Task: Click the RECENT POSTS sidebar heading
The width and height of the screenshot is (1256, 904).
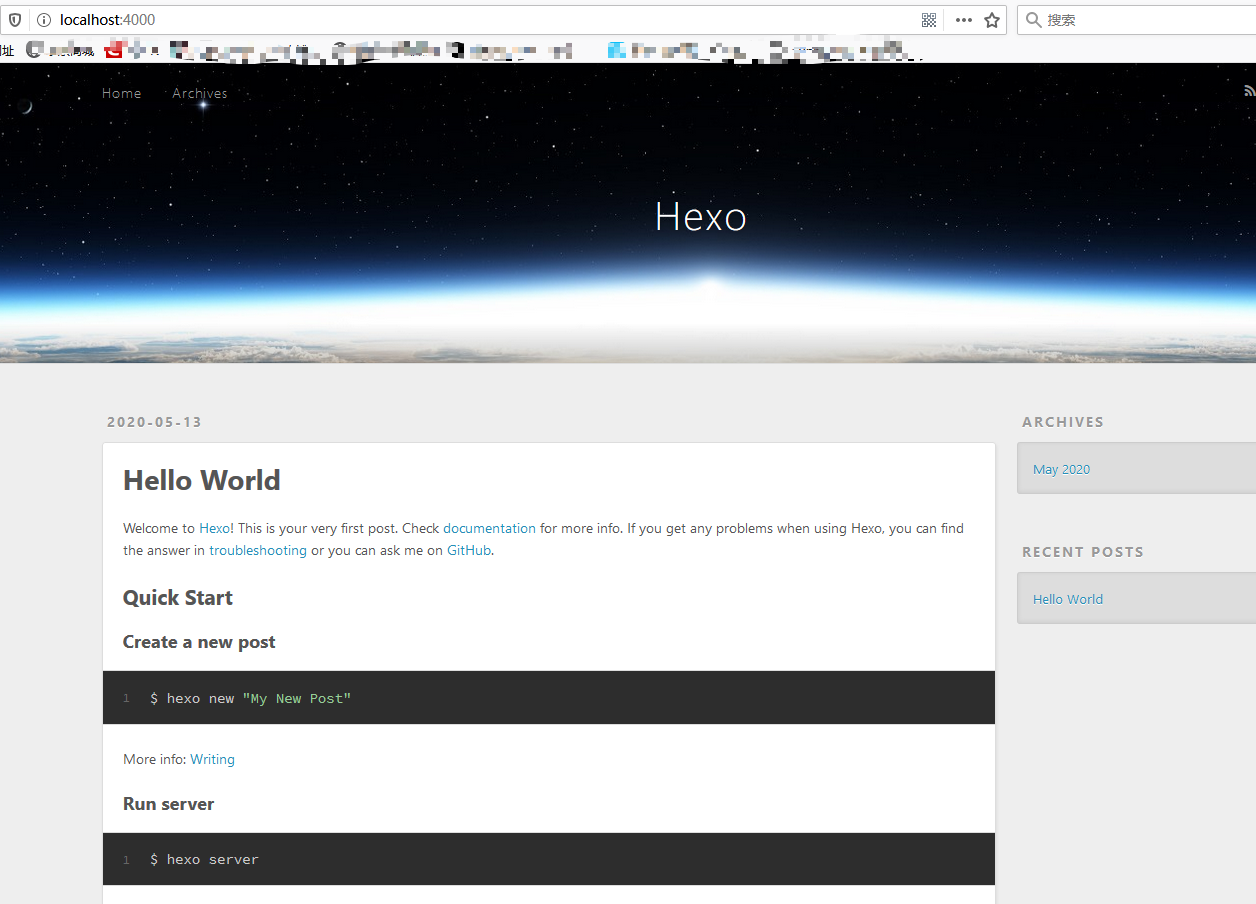Action: click(x=1083, y=552)
